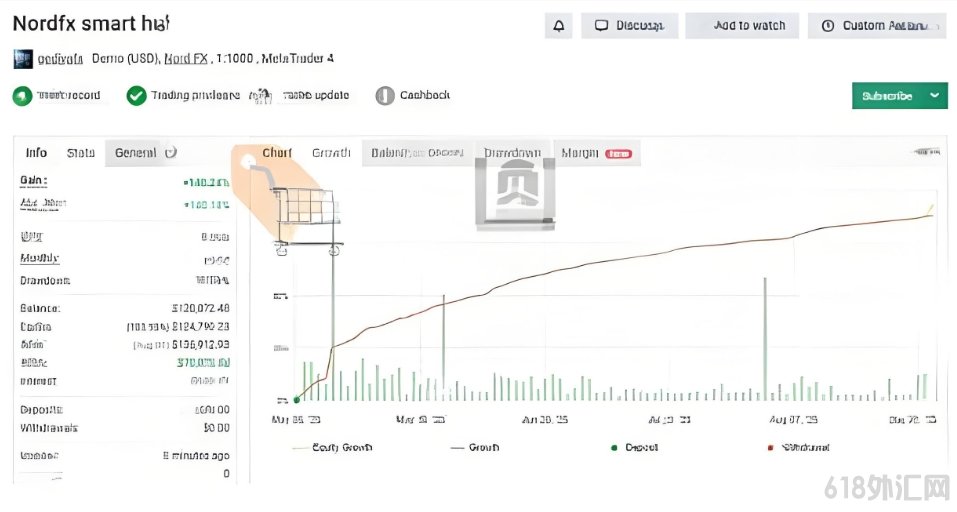Click the Aug 07 date axis label
Screen dimensions: 957x512
pos(793,419)
